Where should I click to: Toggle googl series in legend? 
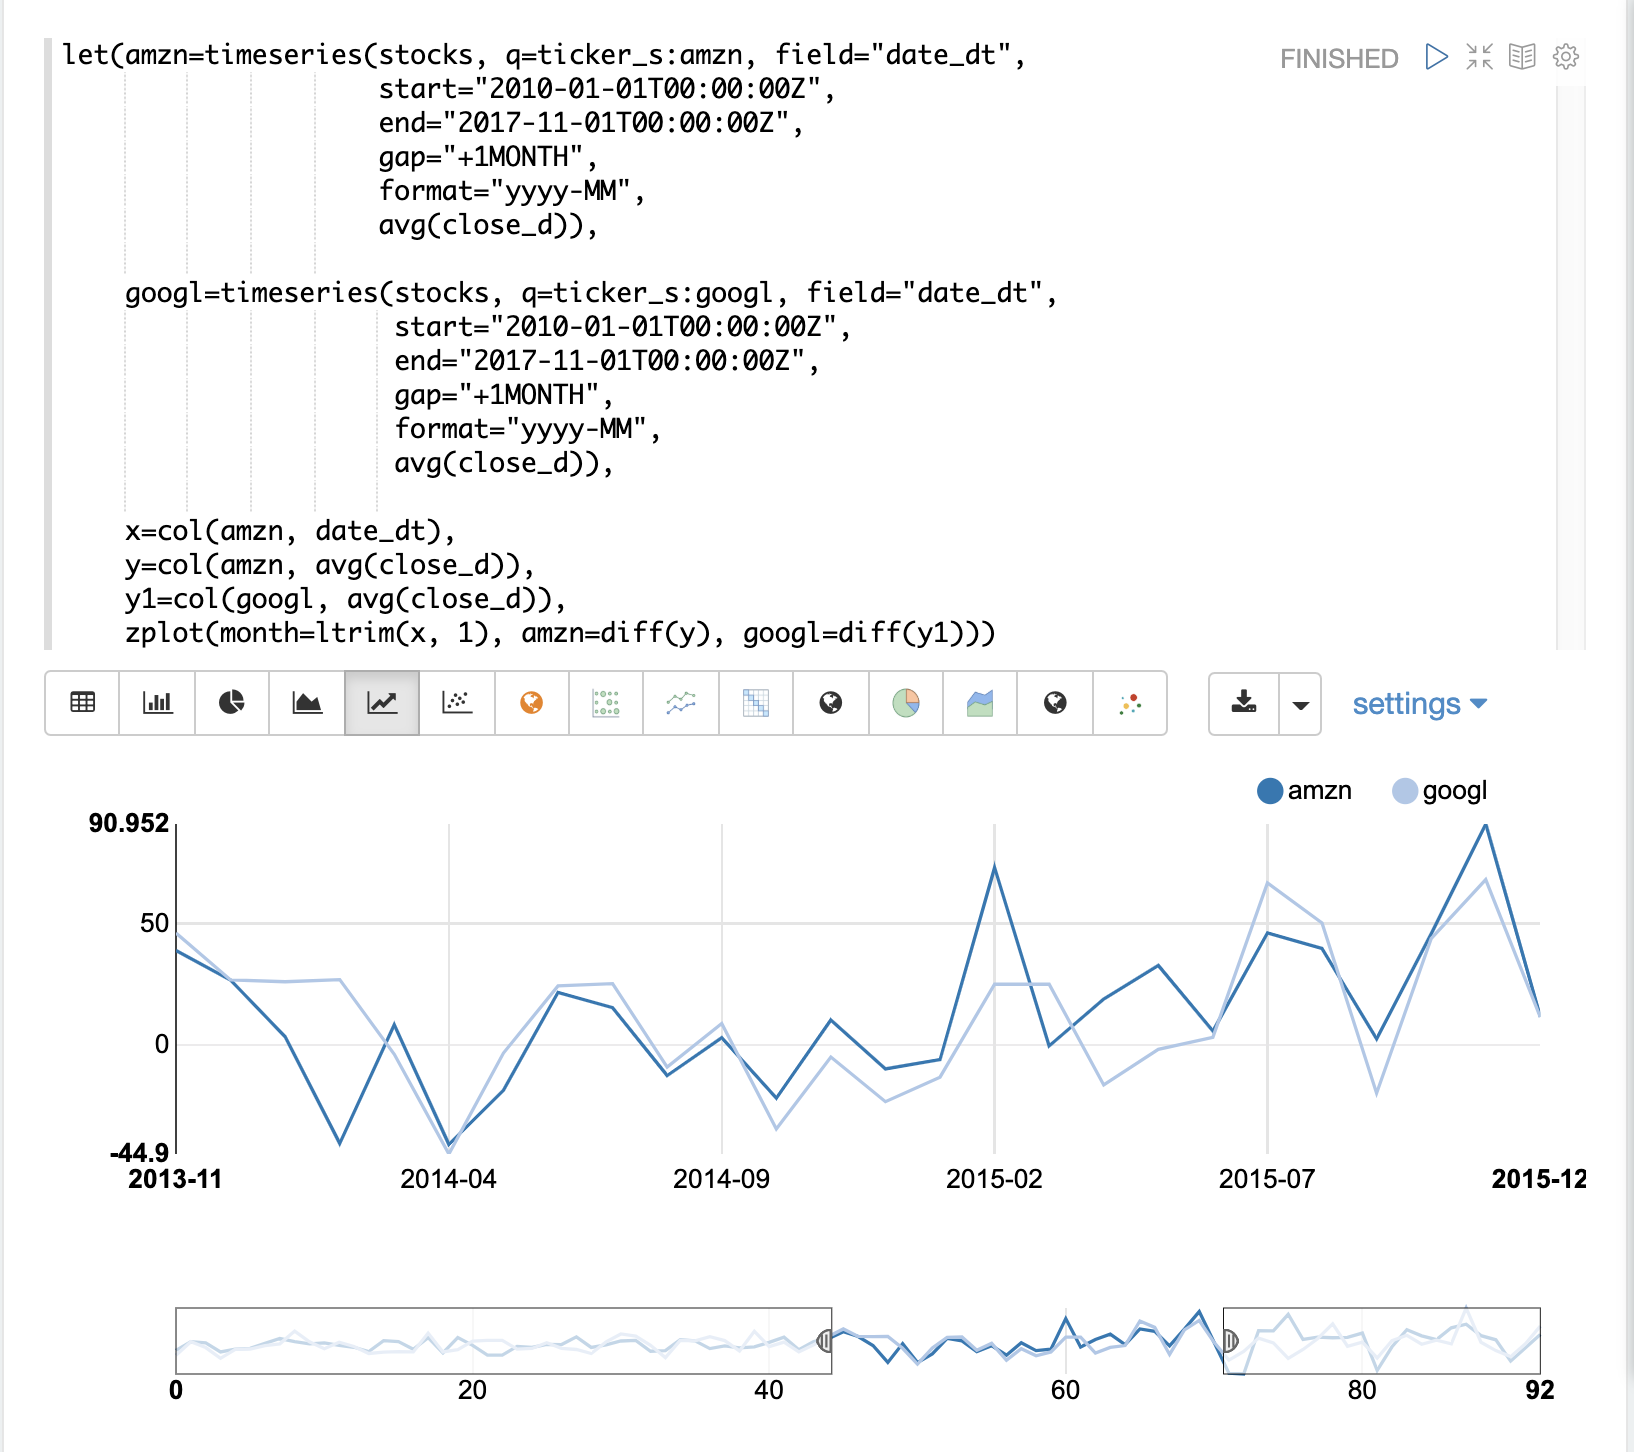[x=1440, y=791]
